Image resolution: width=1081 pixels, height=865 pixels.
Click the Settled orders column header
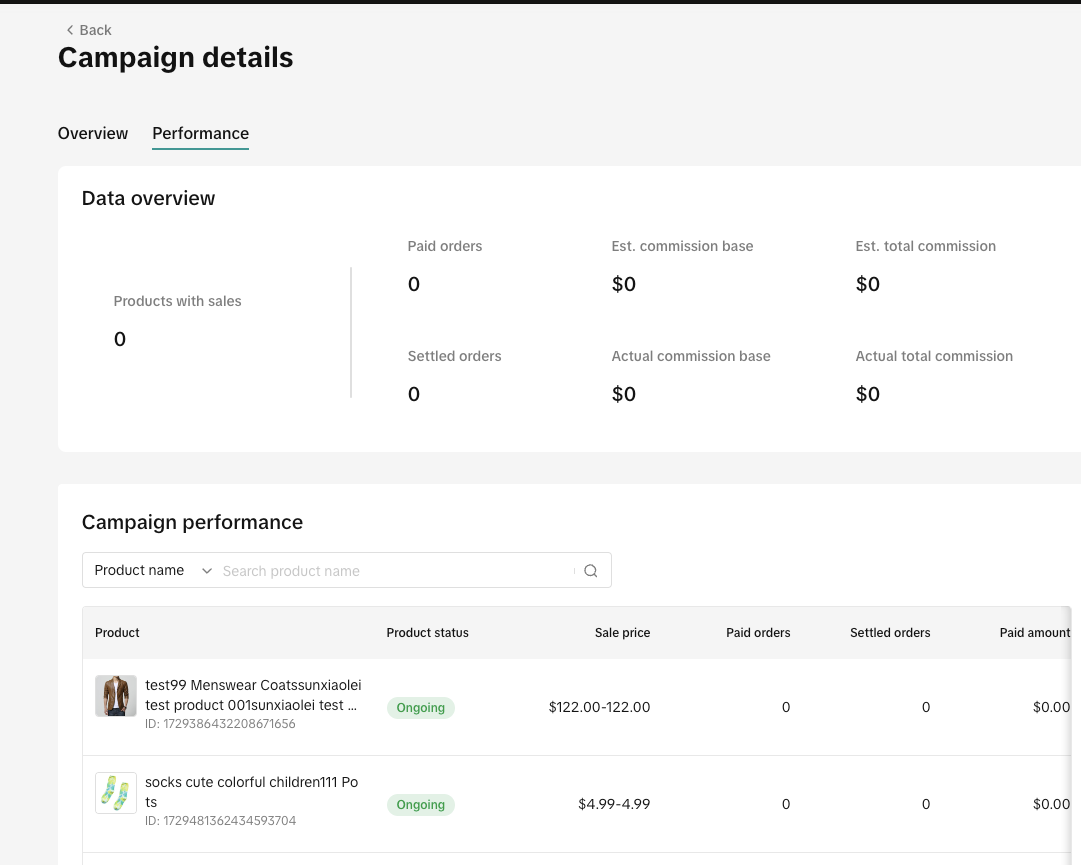pos(890,633)
